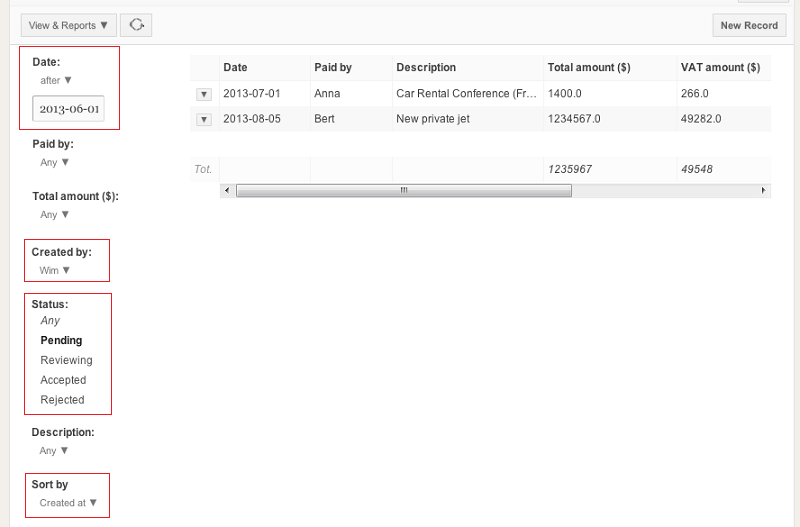Click the refresh icon button
This screenshot has height=527, width=800.
(136, 25)
